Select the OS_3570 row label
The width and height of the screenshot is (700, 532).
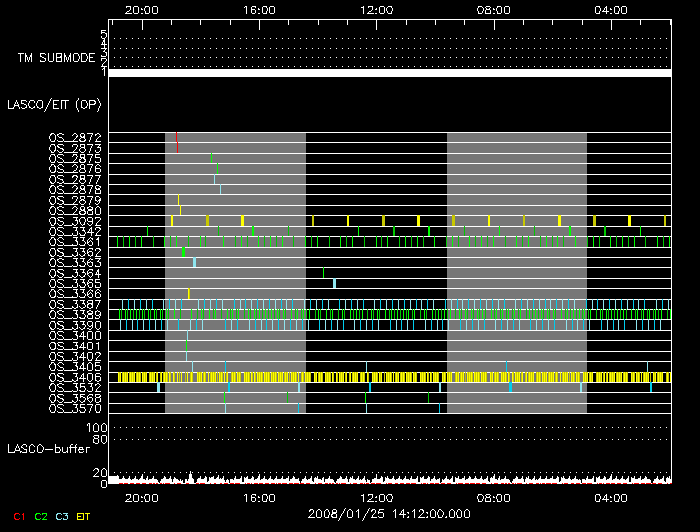[75, 408]
